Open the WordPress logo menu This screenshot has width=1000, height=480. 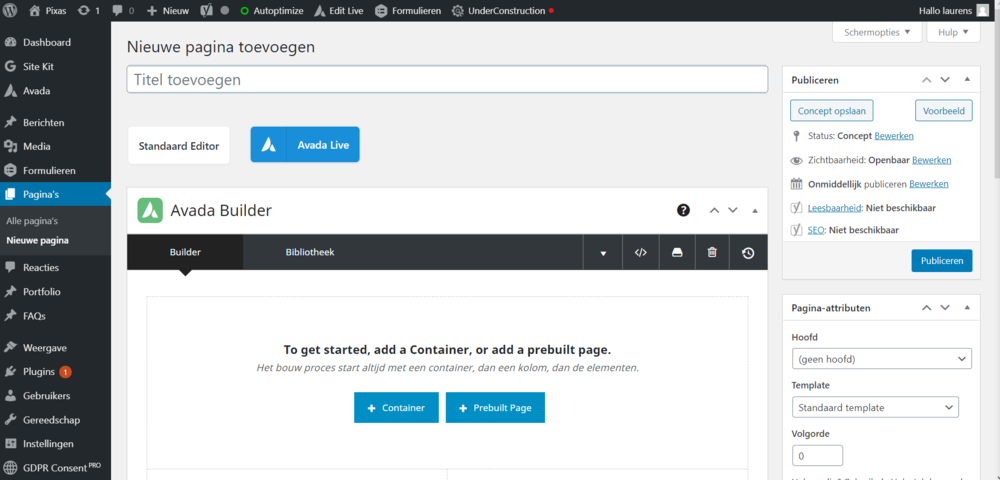click(12, 11)
